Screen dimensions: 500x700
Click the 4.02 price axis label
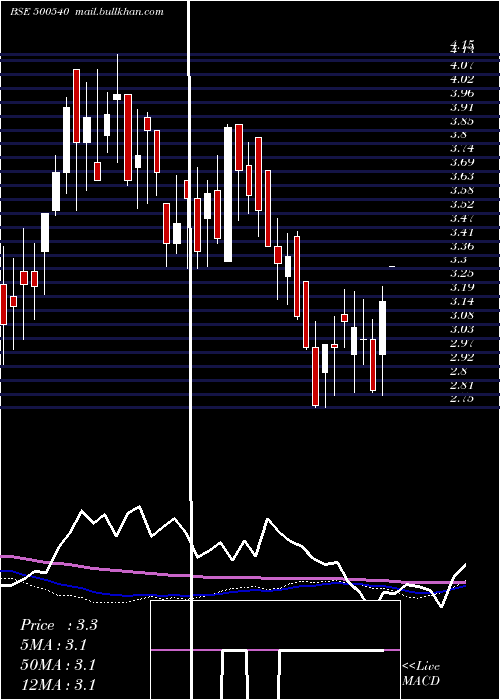tap(462, 79)
